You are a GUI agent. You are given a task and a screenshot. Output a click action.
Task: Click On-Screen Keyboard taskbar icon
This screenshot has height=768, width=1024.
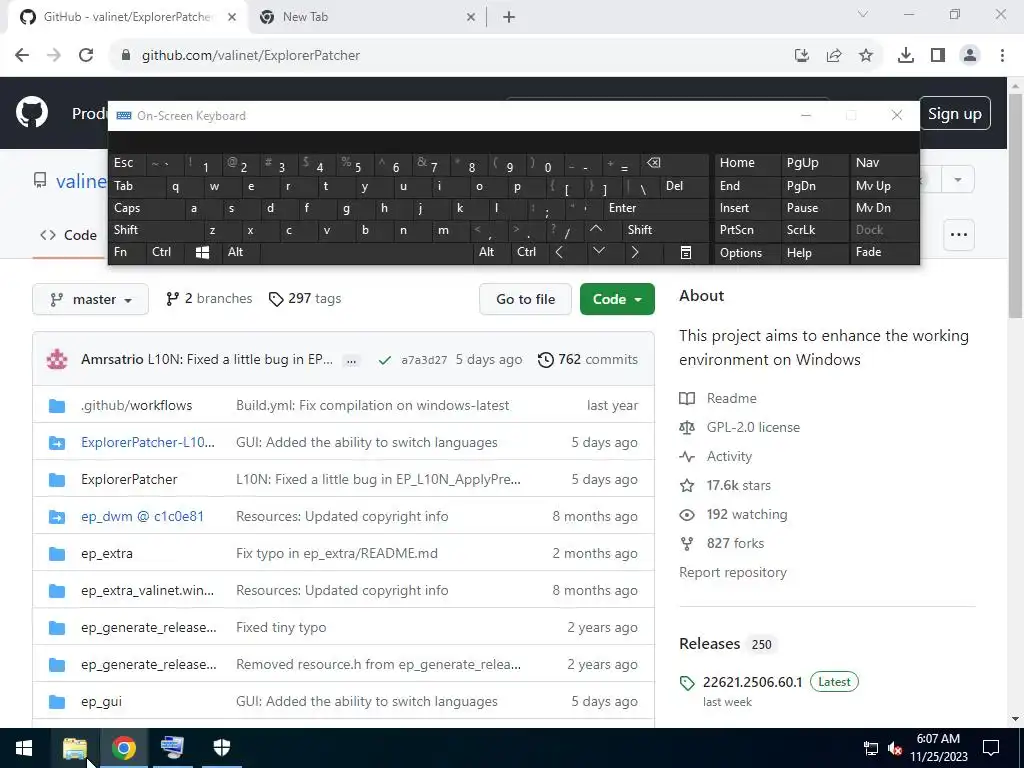tap(172, 748)
